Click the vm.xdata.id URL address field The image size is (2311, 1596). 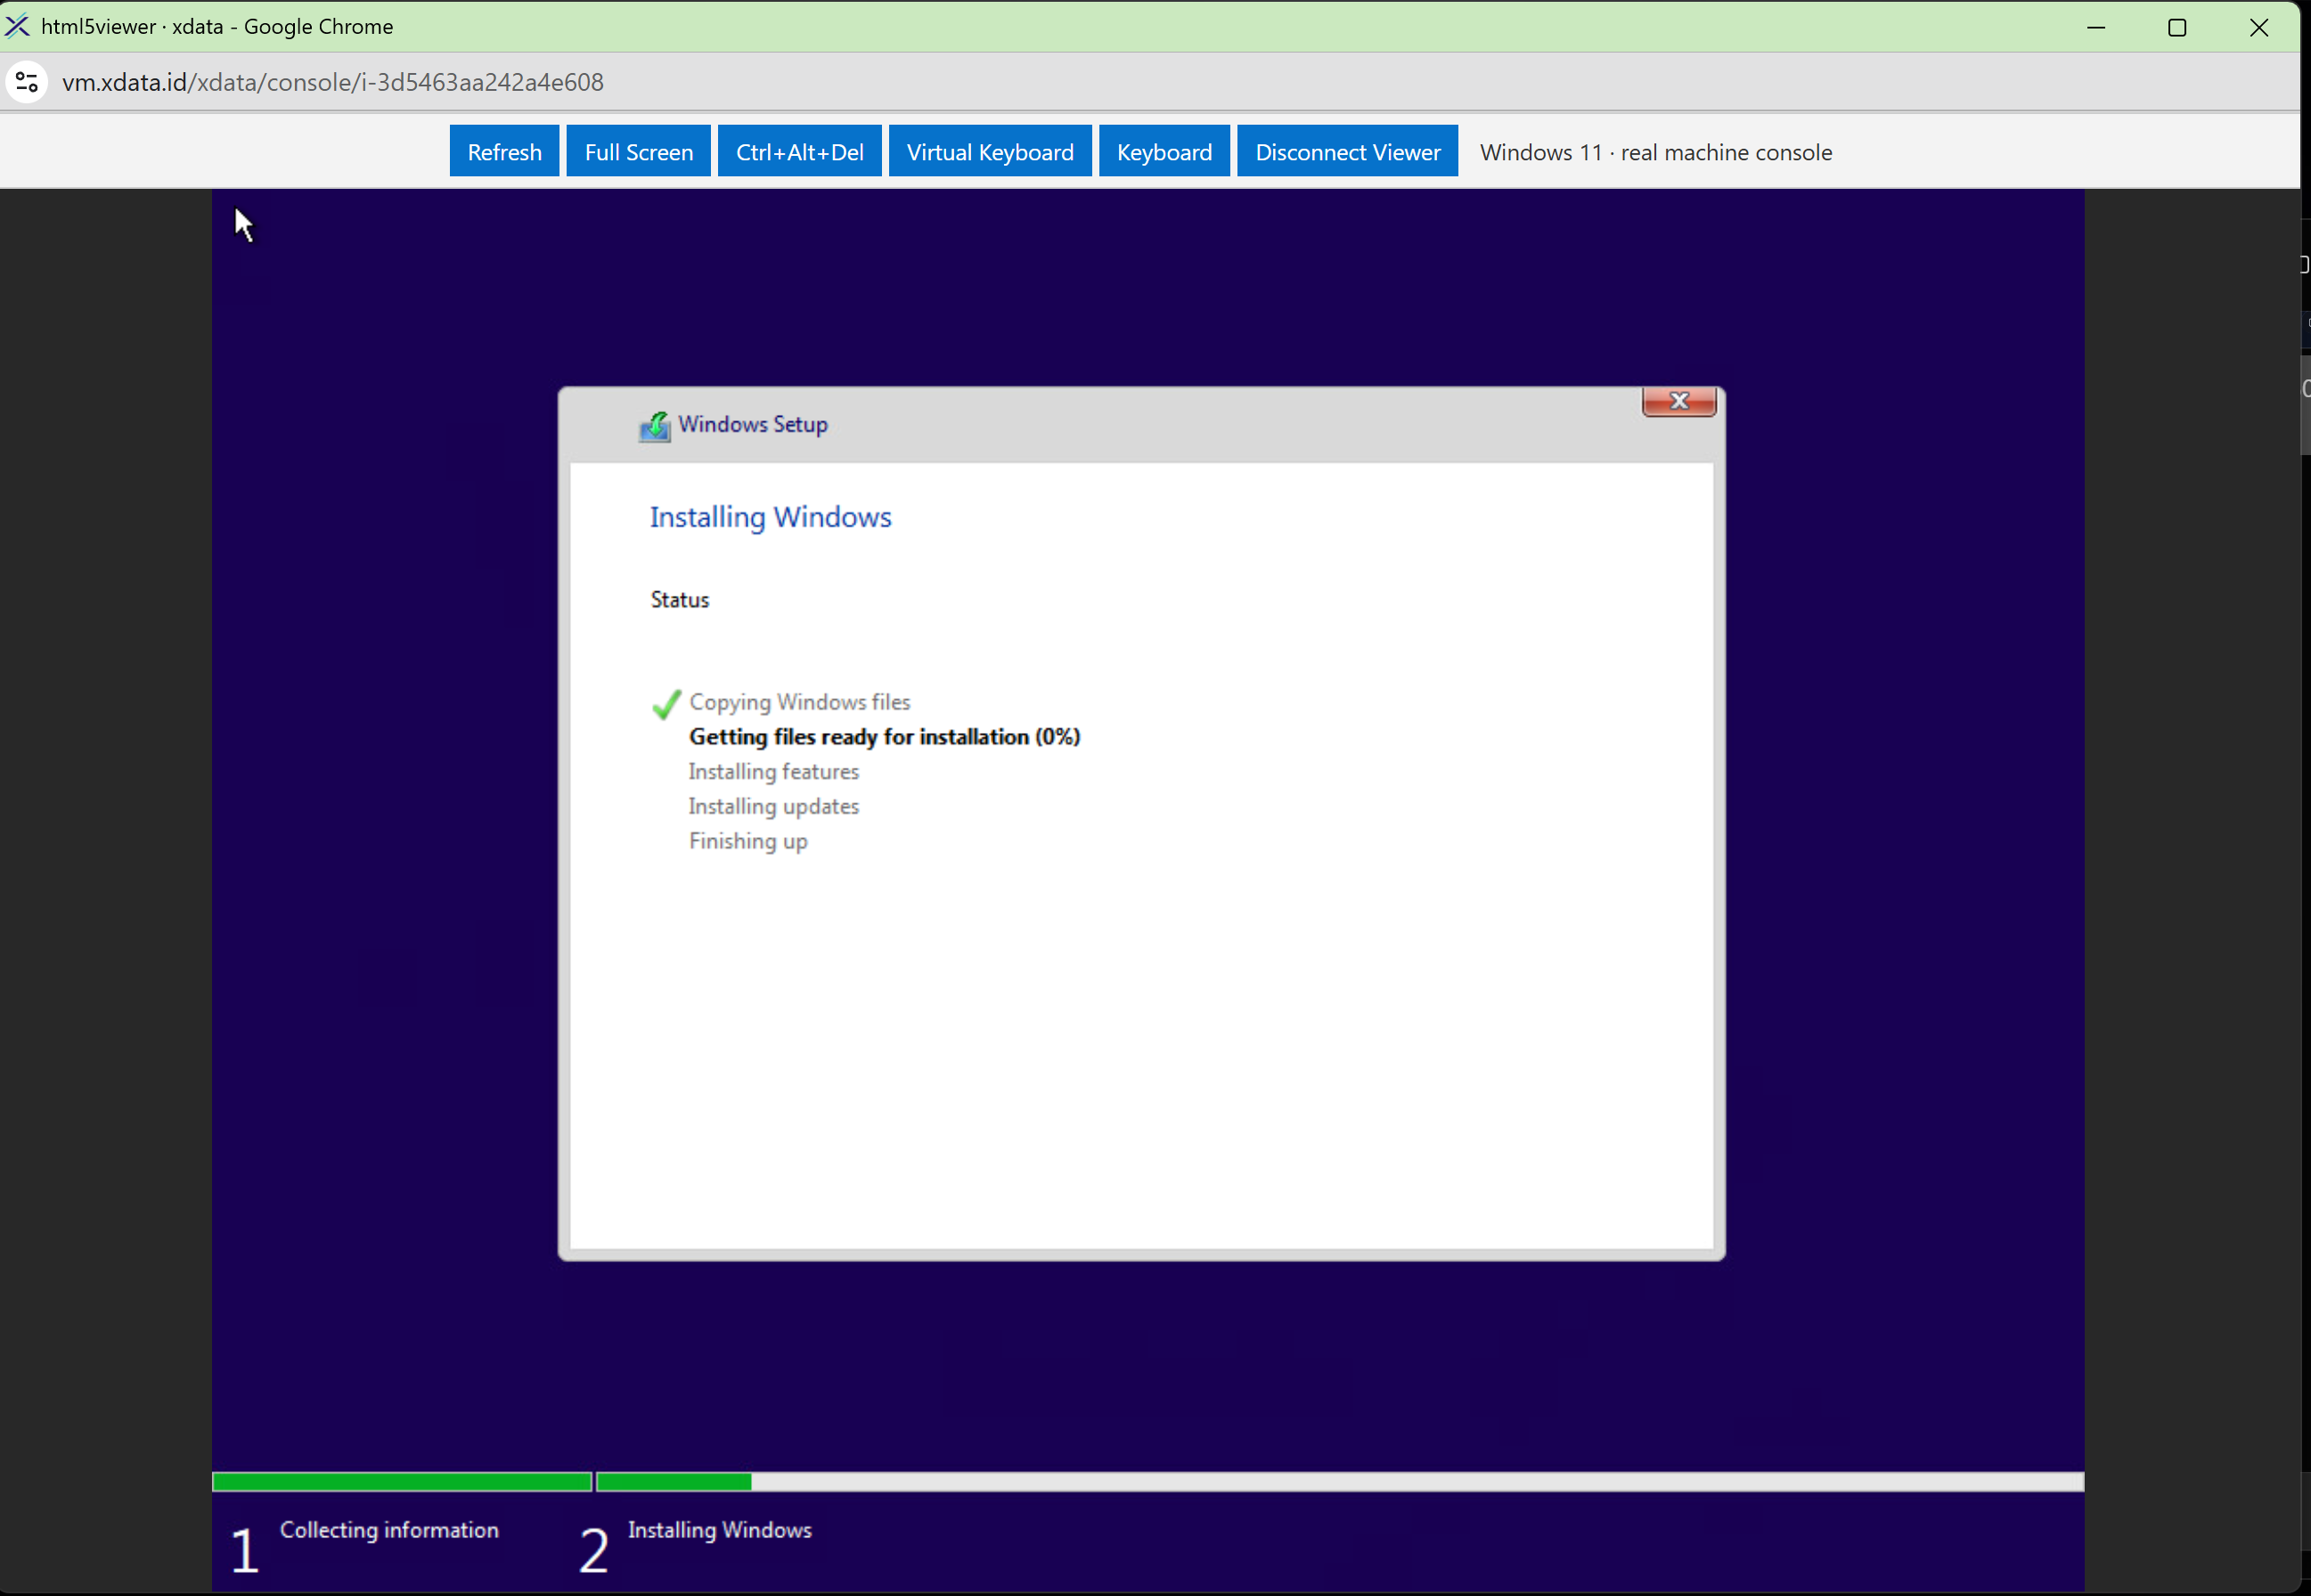(333, 82)
